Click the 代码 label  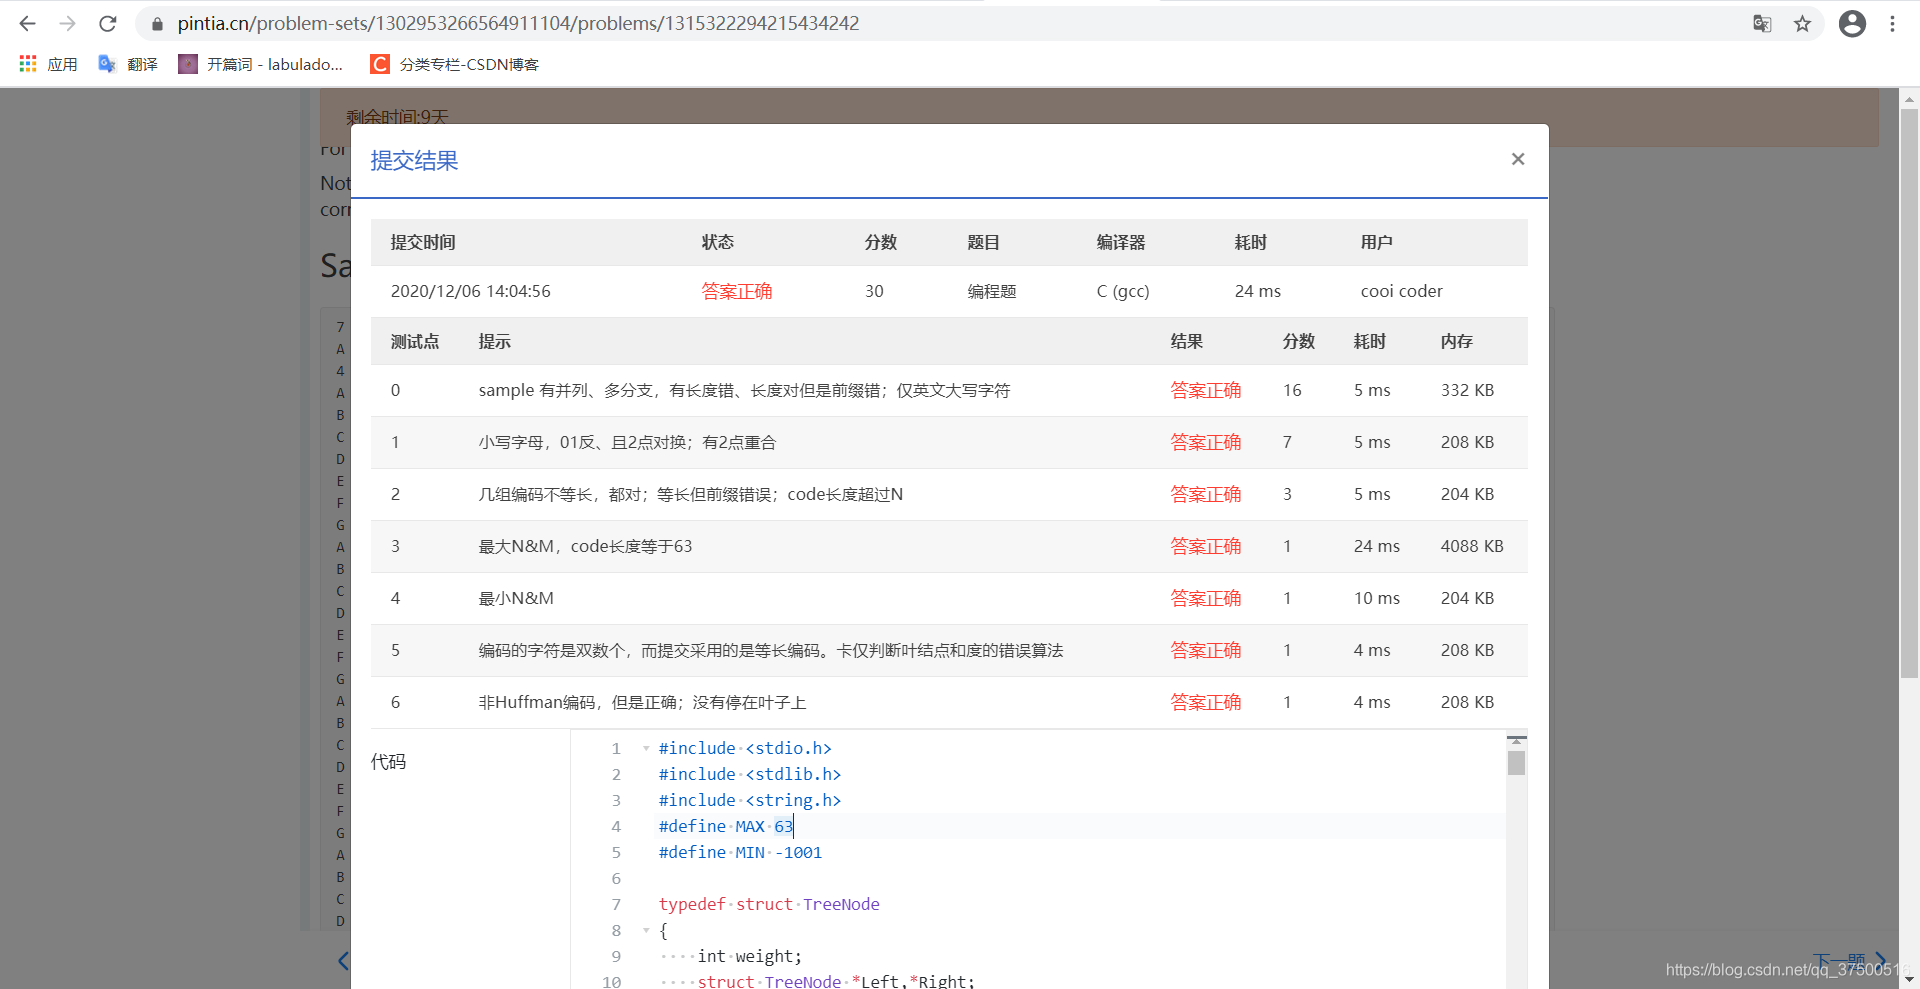pos(388,762)
